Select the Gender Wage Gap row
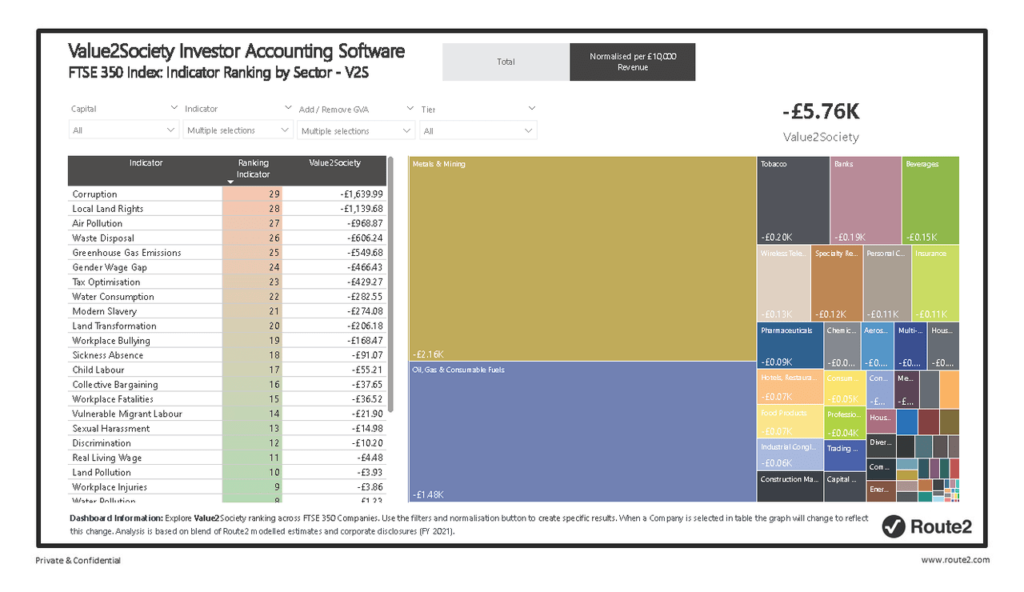 point(227,267)
